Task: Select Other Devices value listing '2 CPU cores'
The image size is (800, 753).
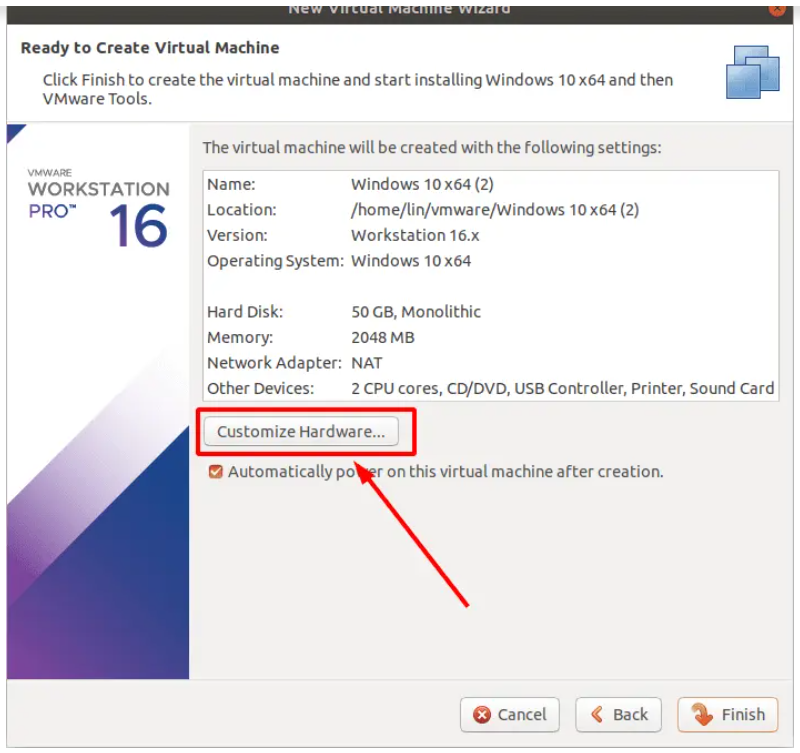Action: [563, 388]
